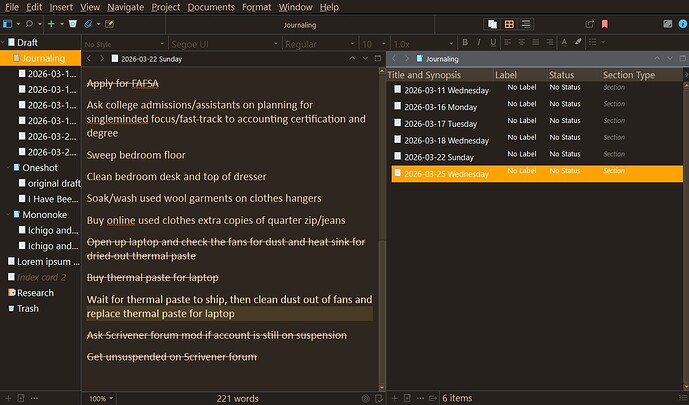The image size is (689, 405).
Task: Open dropdown arrow beside the green plus icon
Action: (62, 24)
